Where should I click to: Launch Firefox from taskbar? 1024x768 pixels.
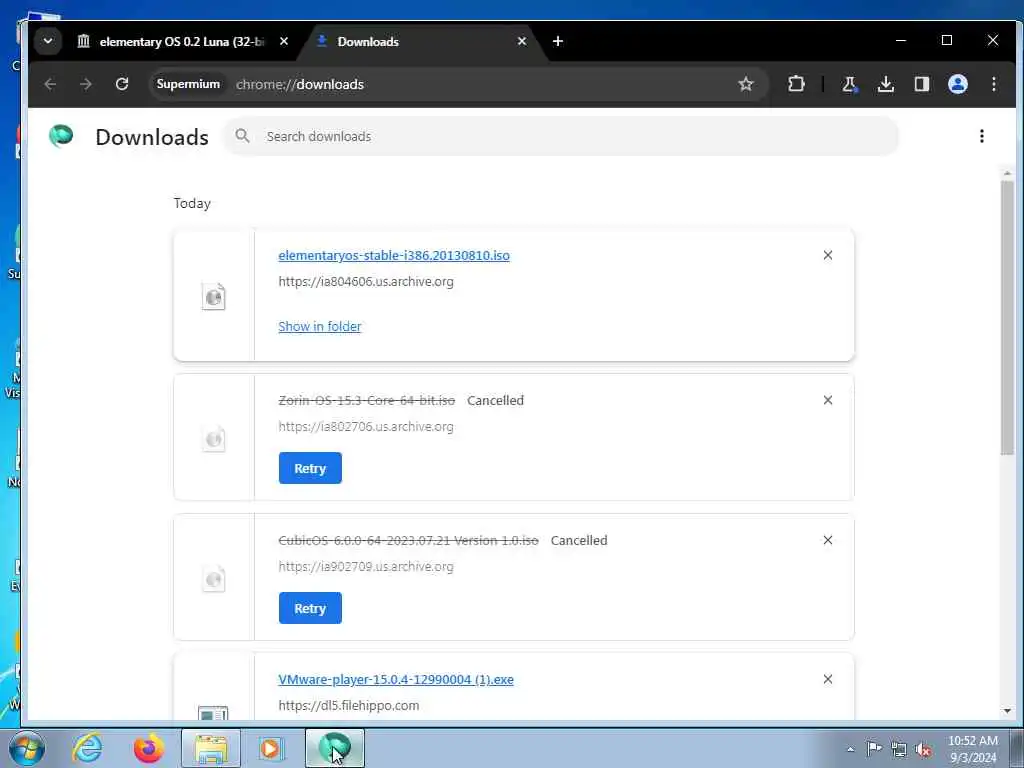pyautogui.click(x=149, y=748)
